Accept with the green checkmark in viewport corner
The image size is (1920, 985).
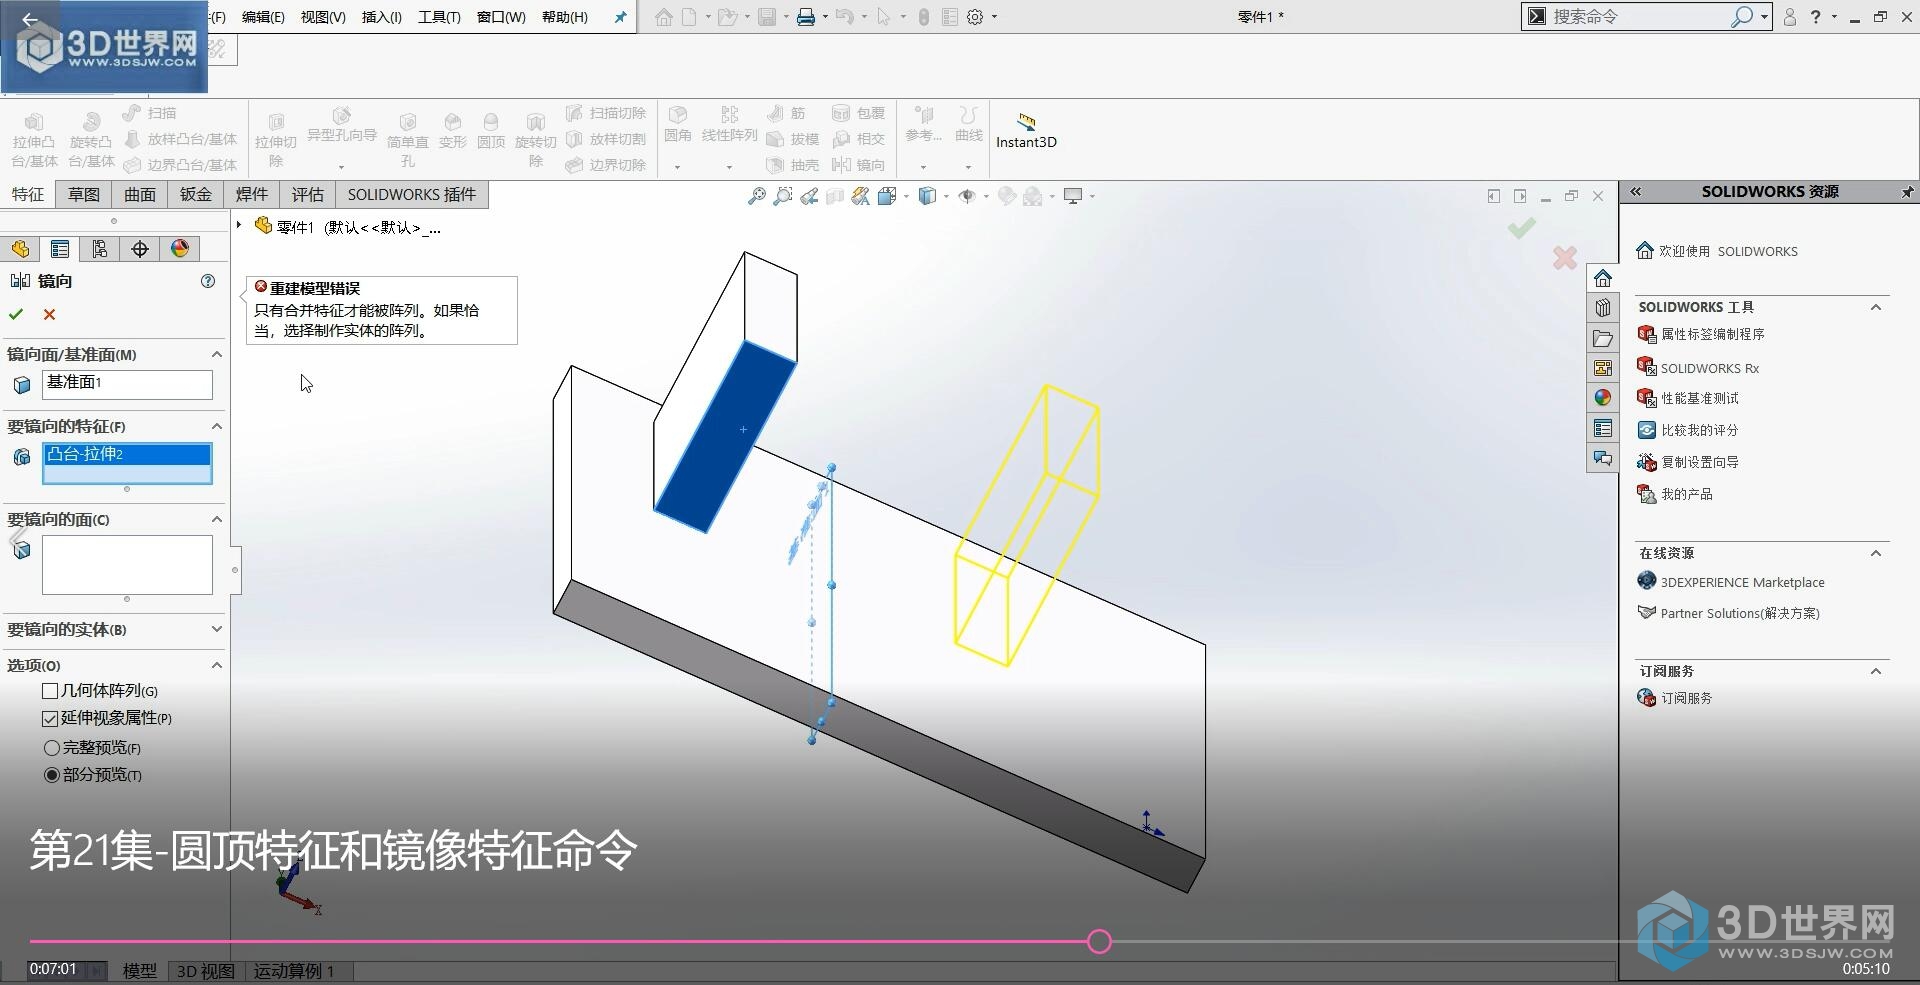pyautogui.click(x=1521, y=228)
